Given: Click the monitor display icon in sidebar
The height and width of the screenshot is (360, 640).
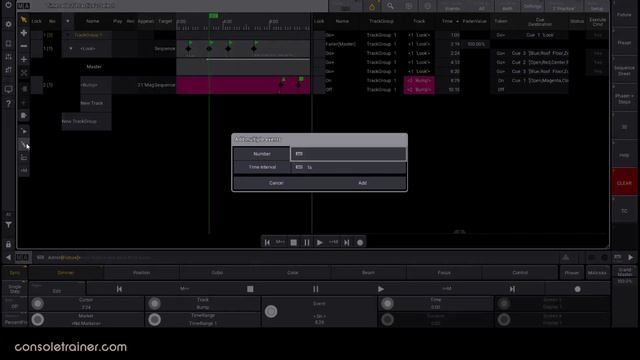Looking at the screenshot, I should click(x=8, y=89).
